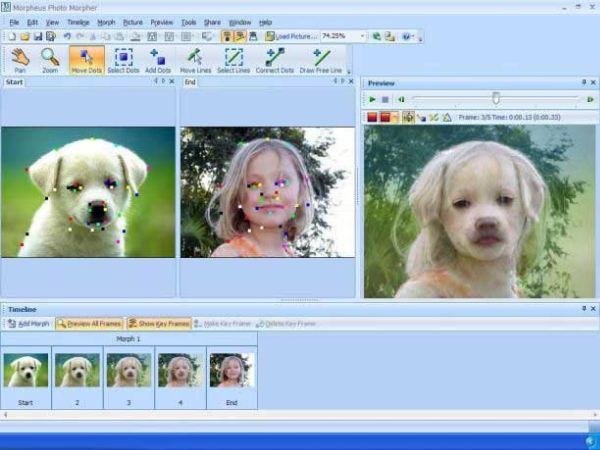Click the left arrow in Start panel header
The height and width of the screenshot is (450, 600).
(x=156, y=81)
